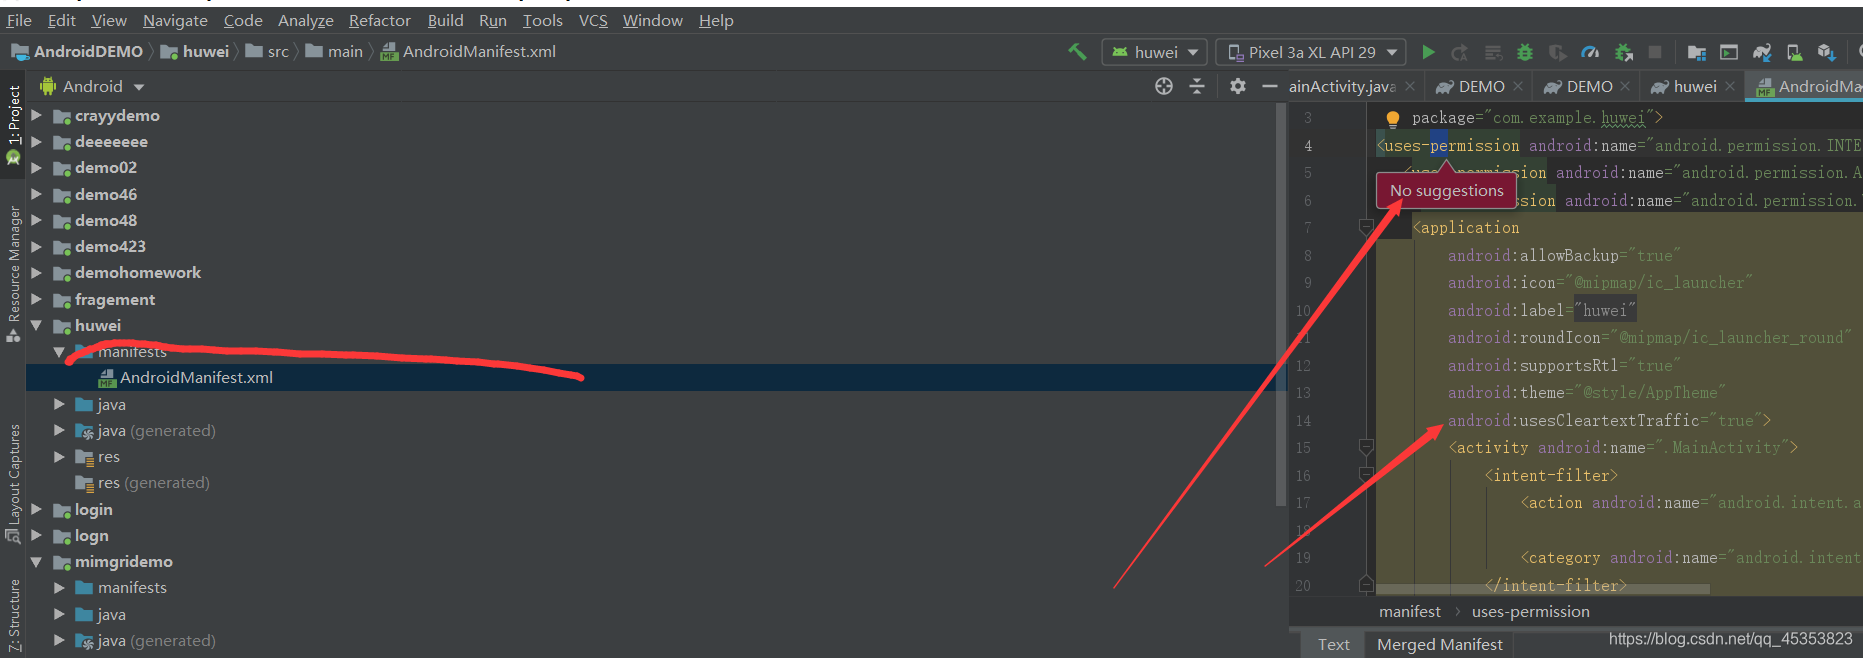The height and width of the screenshot is (658, 1863).
Task: Expand the fragement module arrow
Action: 37,299
